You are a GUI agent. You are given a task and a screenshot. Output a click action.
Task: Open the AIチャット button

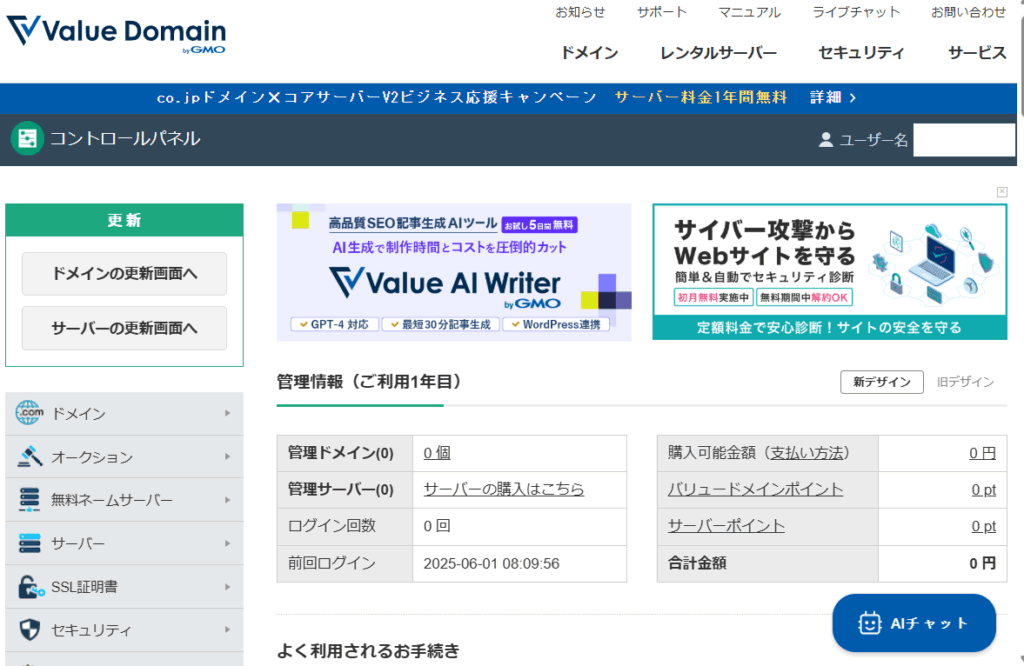(x=914, y=623)
